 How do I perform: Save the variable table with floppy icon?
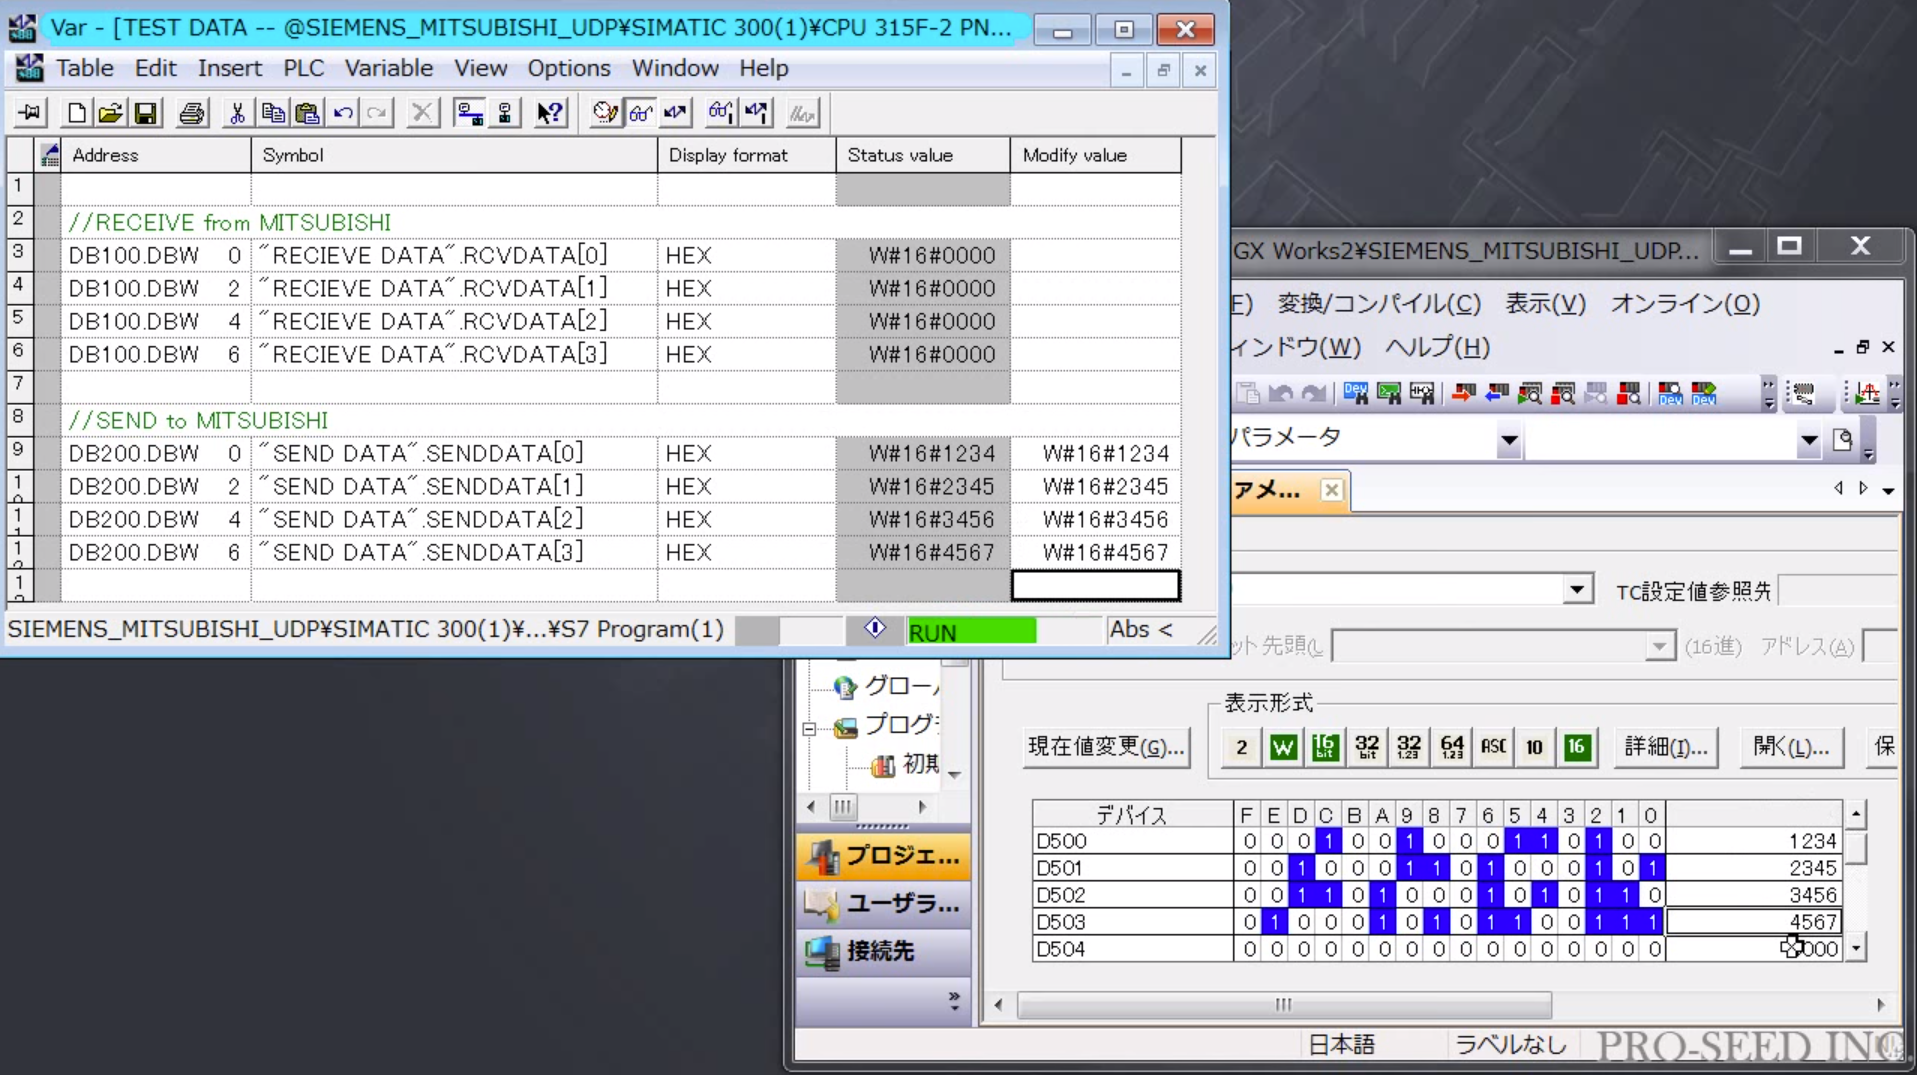click(x=146, y=113)
